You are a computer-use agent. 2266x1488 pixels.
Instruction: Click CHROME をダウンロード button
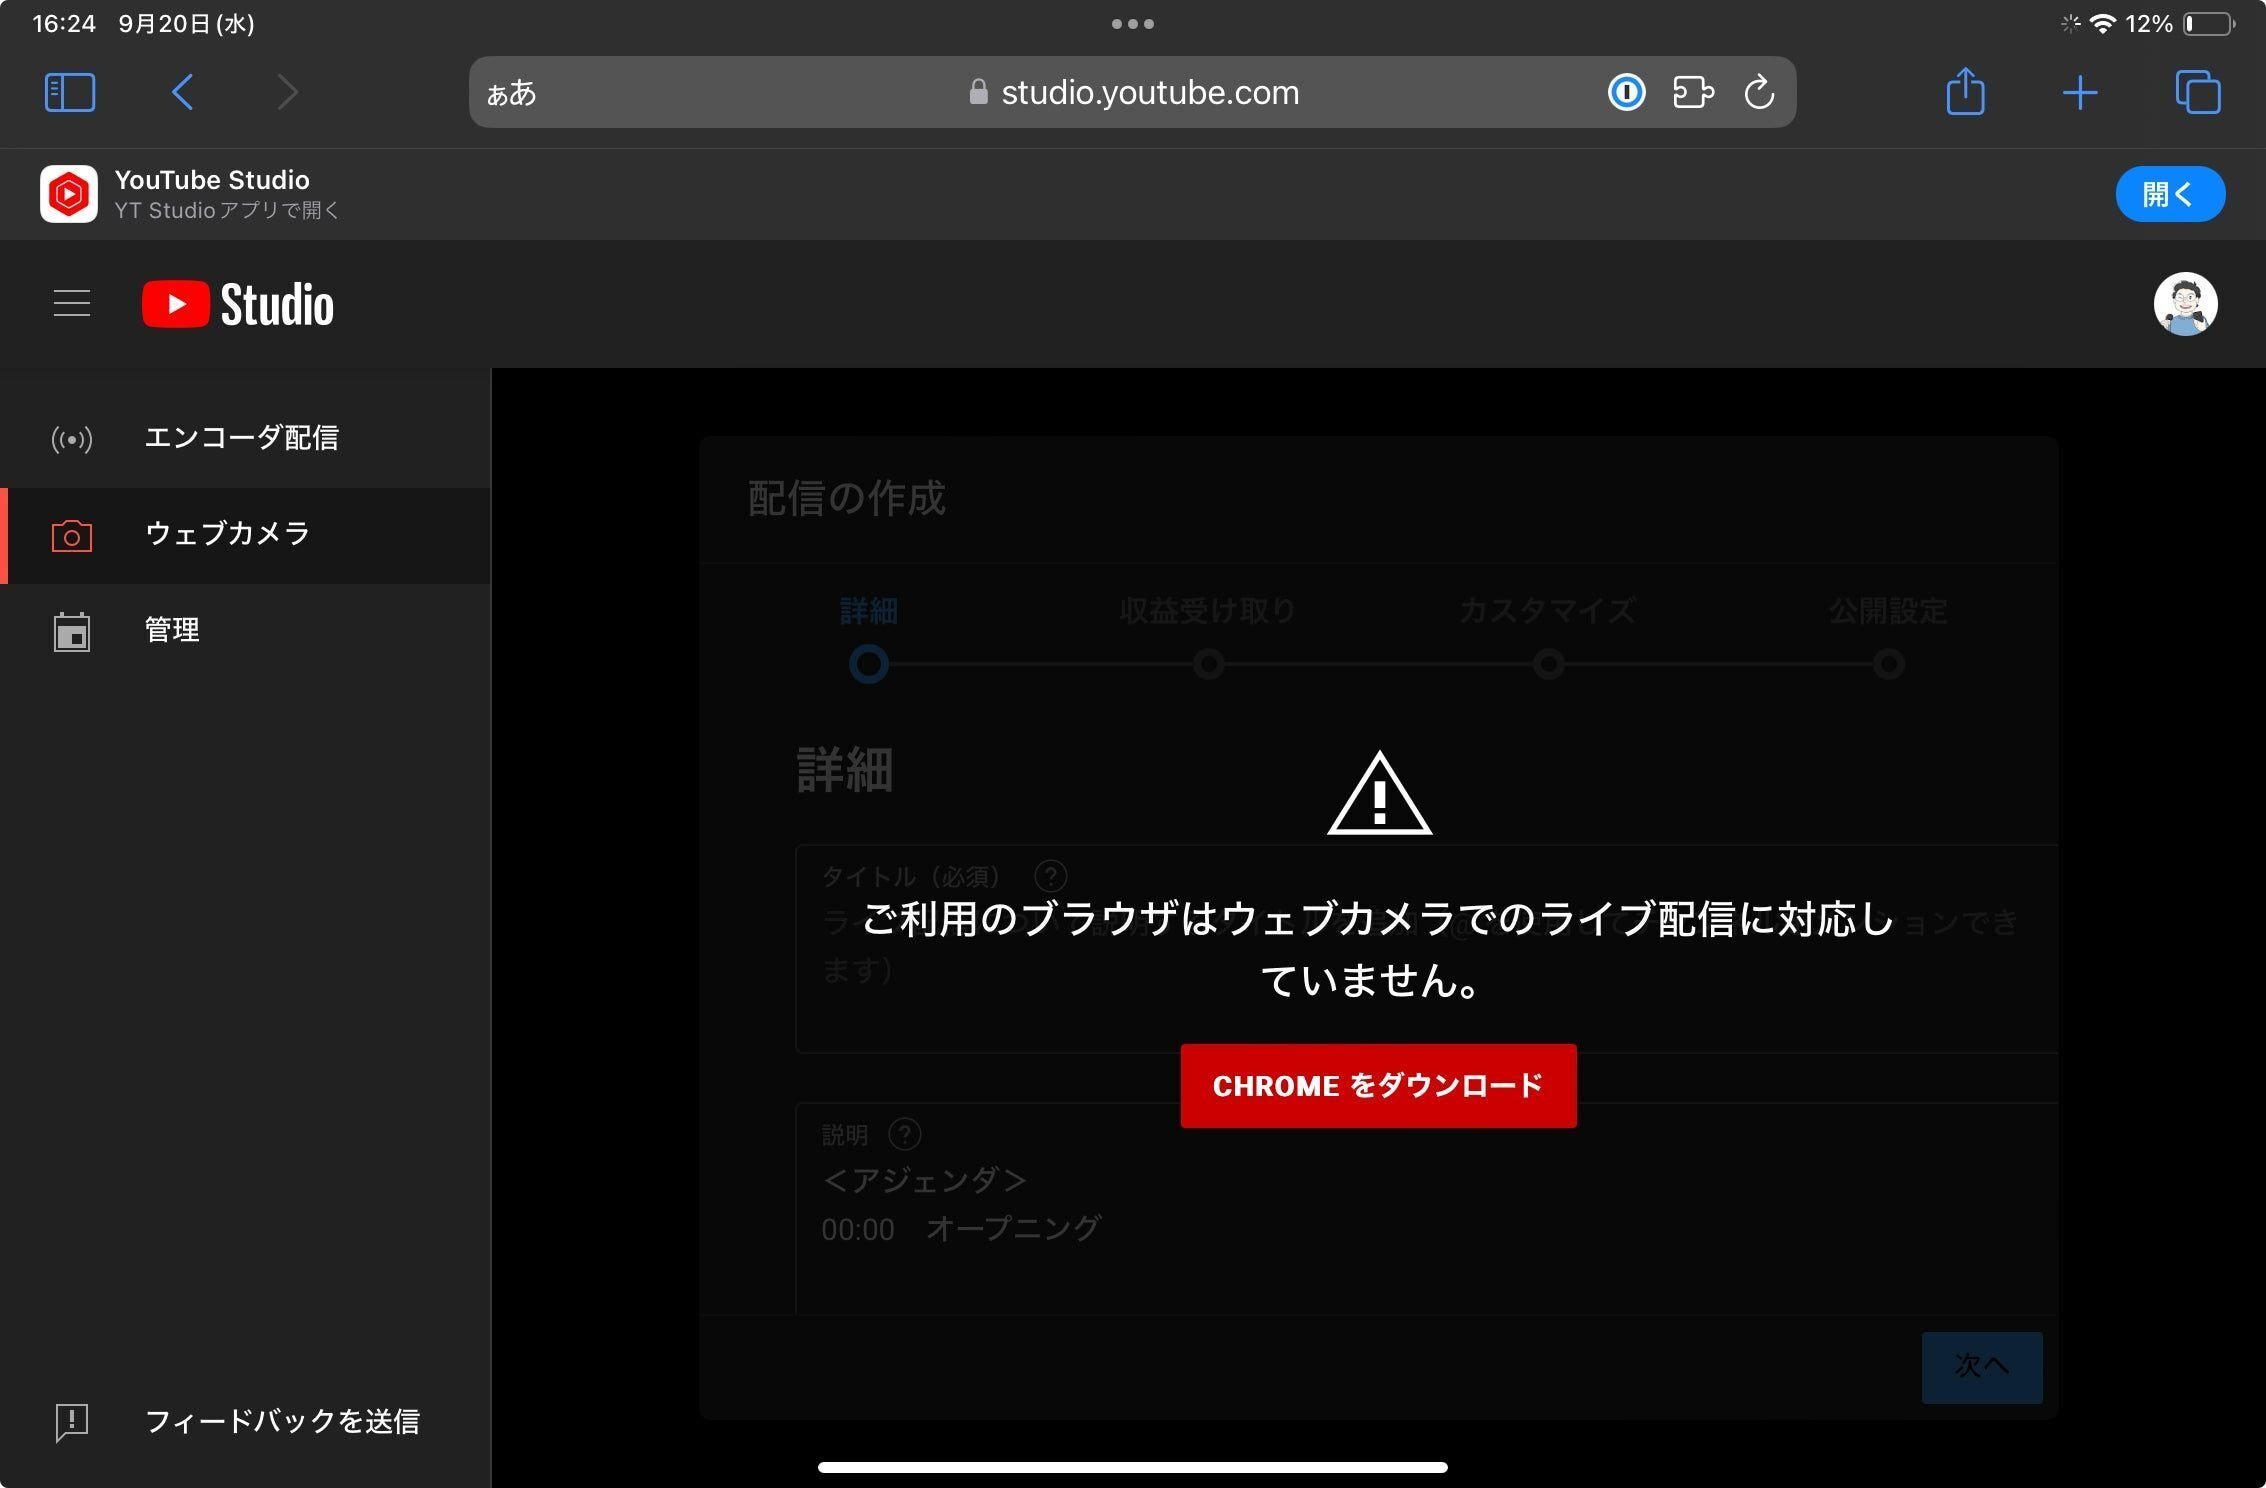click(x=1378, y=1086)
